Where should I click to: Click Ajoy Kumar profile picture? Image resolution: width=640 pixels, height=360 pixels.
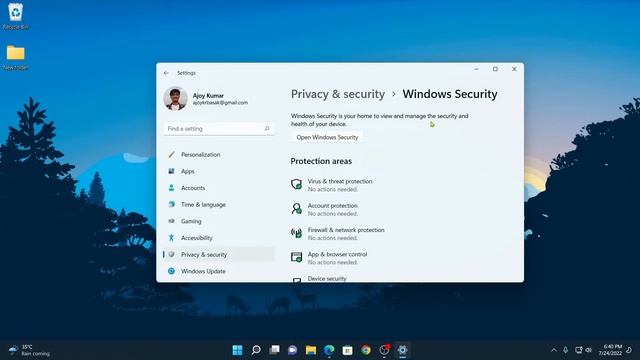point(176,98)
